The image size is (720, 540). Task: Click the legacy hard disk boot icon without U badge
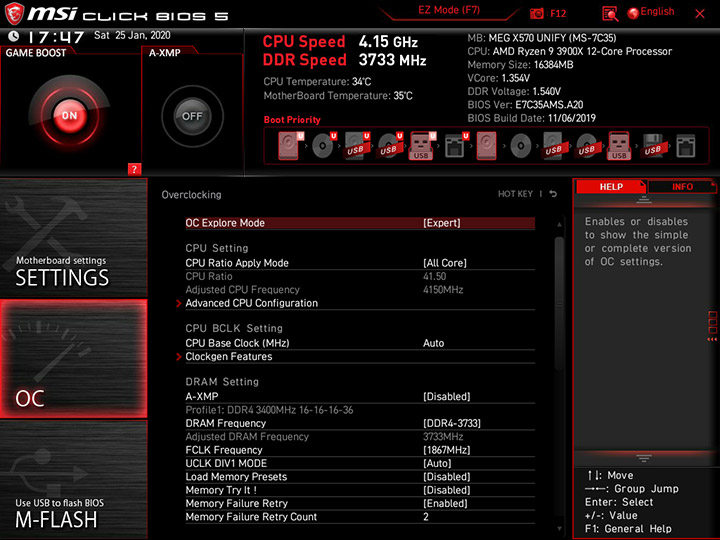tap(486, 146)
